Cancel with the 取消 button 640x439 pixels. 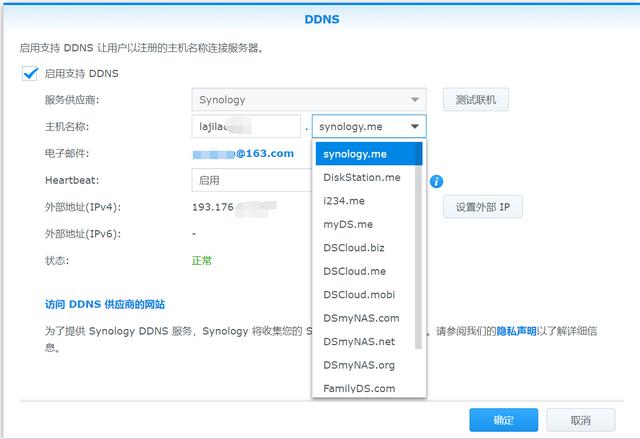[581, 420]
